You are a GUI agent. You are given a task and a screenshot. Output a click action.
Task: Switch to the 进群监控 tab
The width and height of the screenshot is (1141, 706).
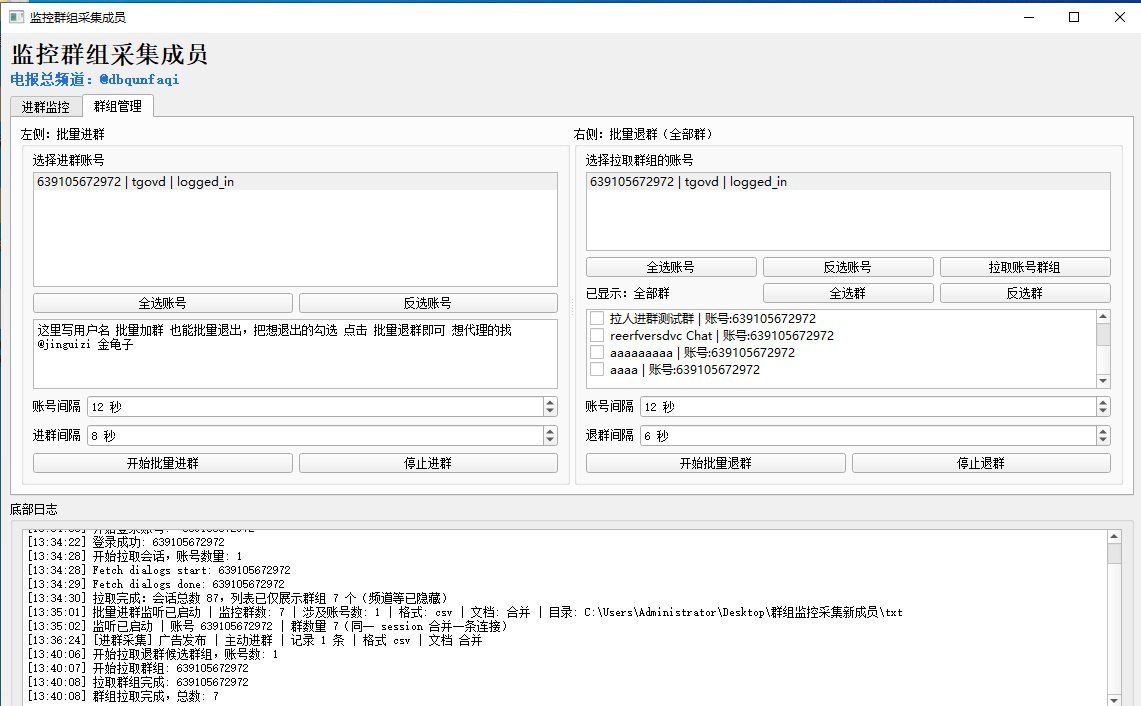pos(45,106)
